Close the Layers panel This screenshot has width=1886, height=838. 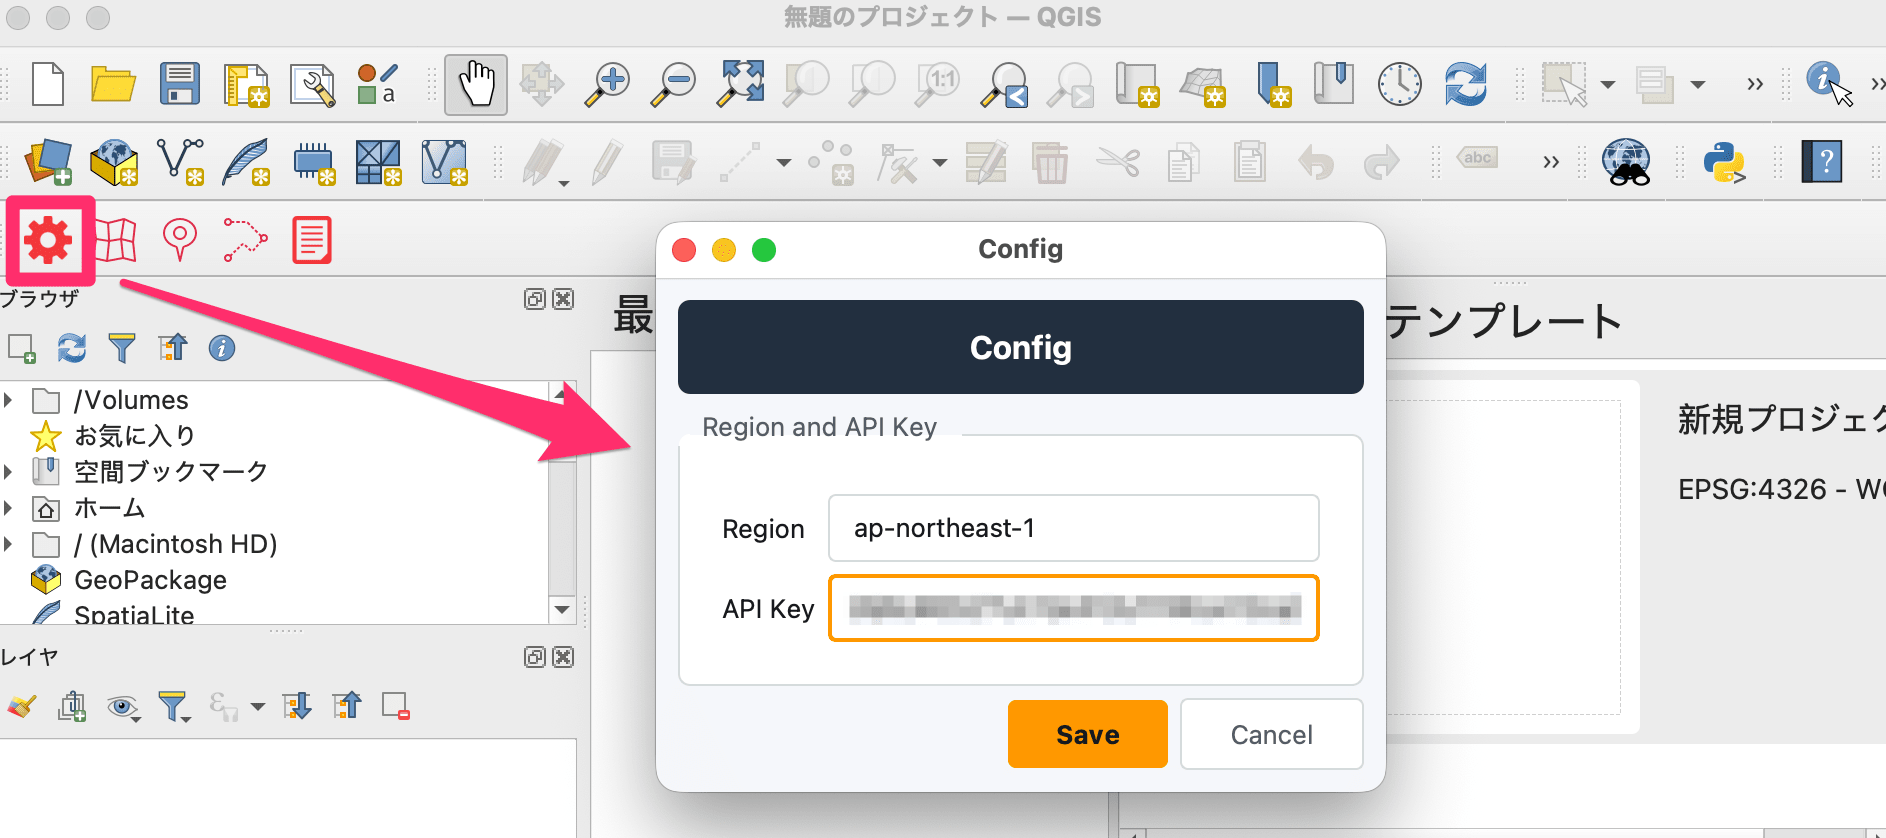(x=564, y=657)
